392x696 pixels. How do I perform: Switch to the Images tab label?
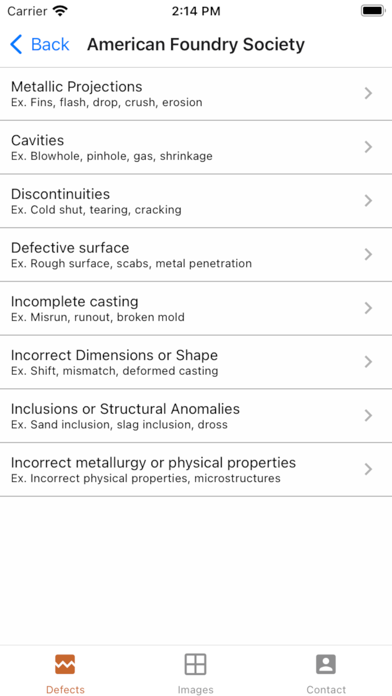coord(195,690)
